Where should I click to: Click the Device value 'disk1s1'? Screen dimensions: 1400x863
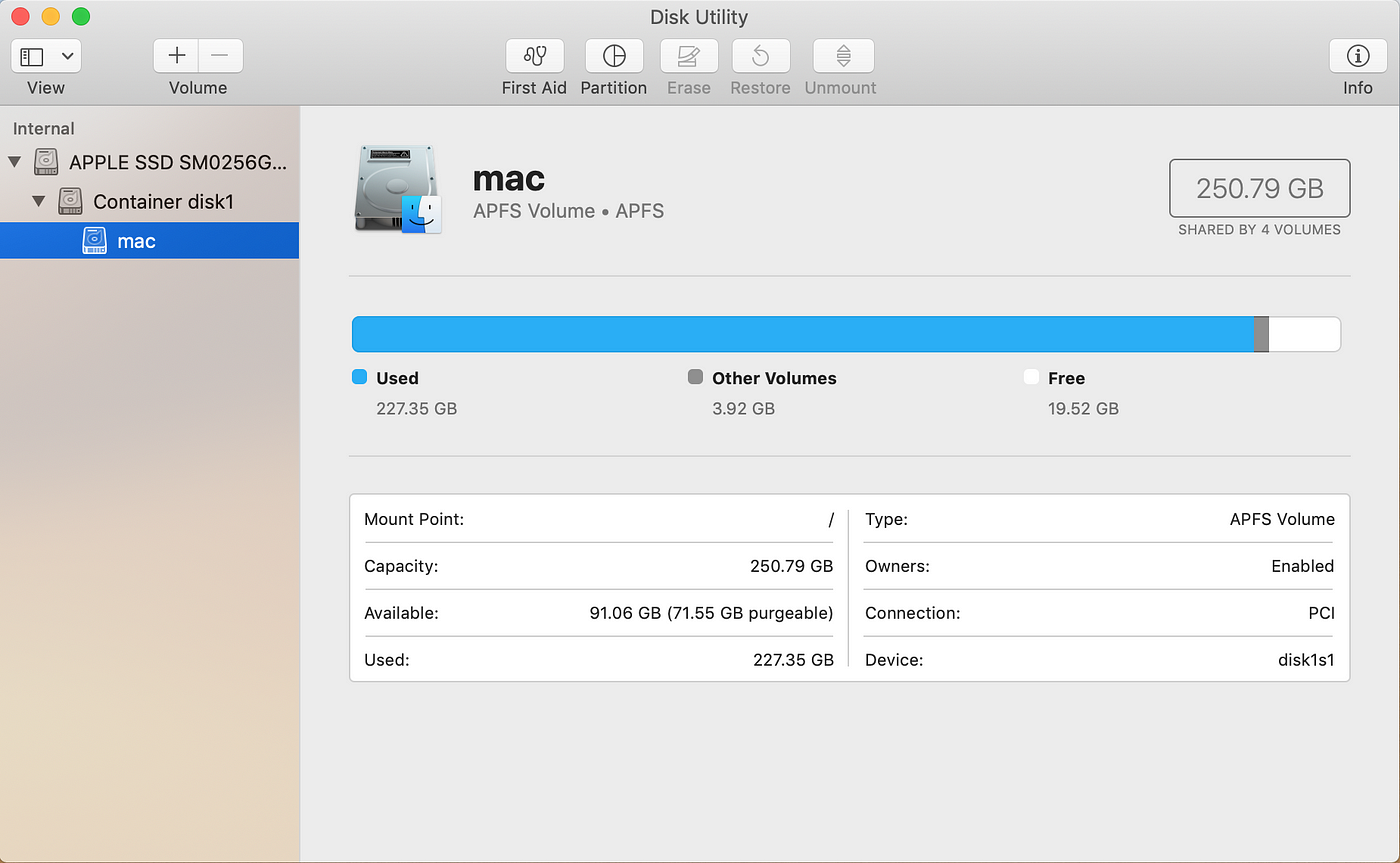(x=1306, y=660)
